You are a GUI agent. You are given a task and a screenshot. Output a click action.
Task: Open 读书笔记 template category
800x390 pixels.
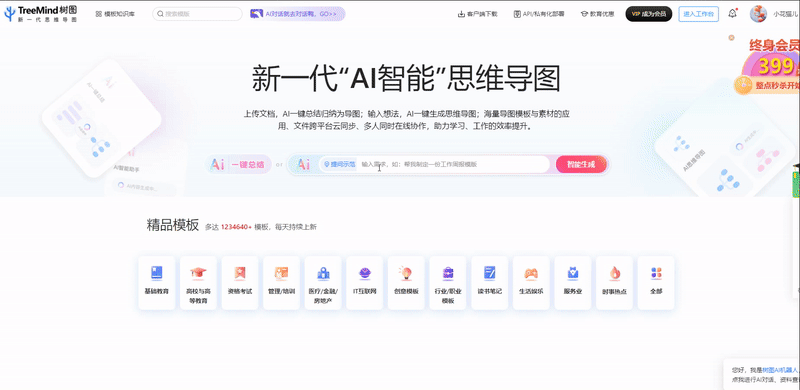(x=489, y=282)
